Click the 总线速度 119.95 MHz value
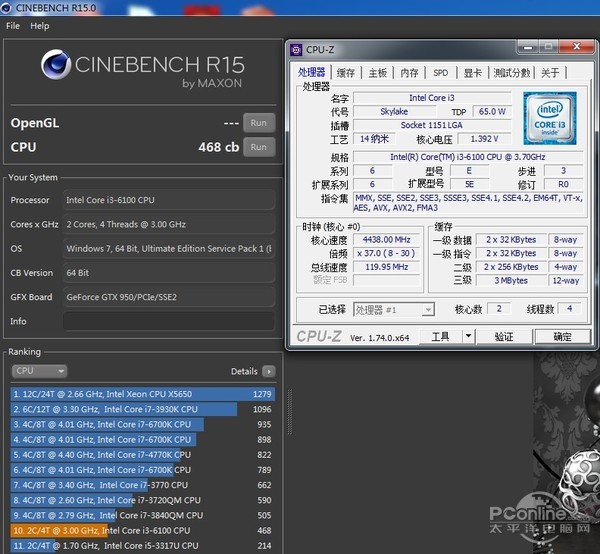The height and width of the screenshot is (554, 600). pos(386,267)
